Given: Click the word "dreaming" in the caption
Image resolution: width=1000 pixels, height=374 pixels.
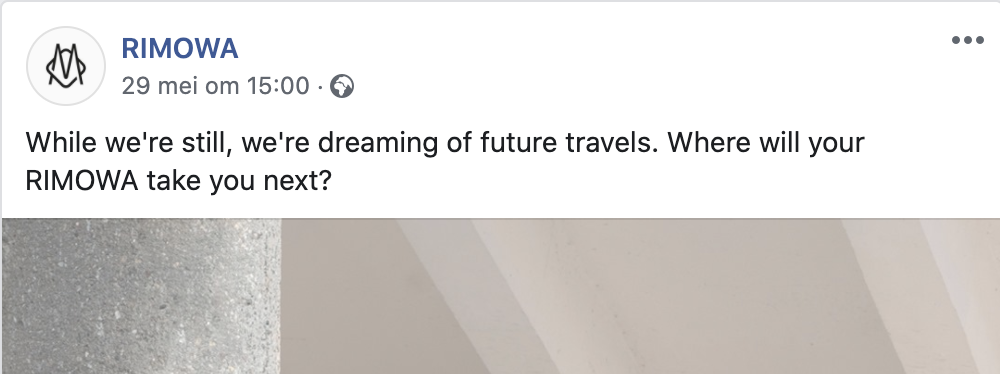Looking at the screenshot, I should pyautogui.click(x=378, y=144).
